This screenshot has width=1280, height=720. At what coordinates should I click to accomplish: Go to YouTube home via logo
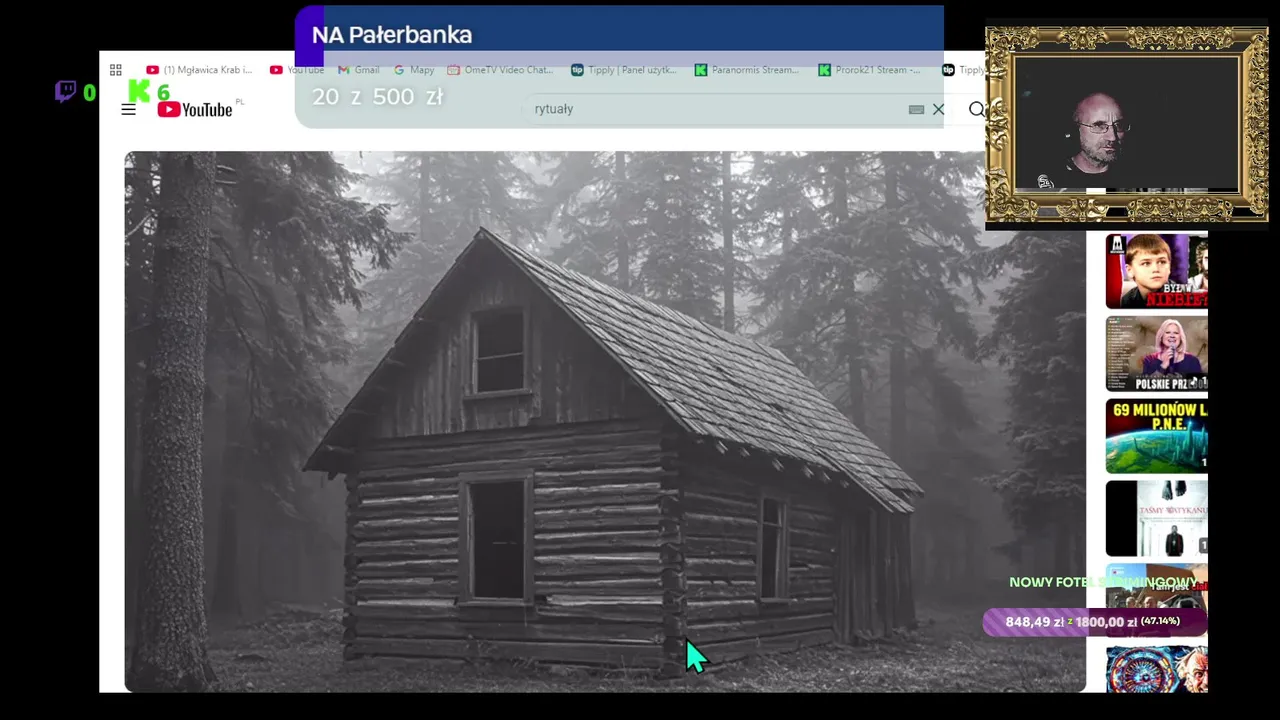(x=195, y=109)
